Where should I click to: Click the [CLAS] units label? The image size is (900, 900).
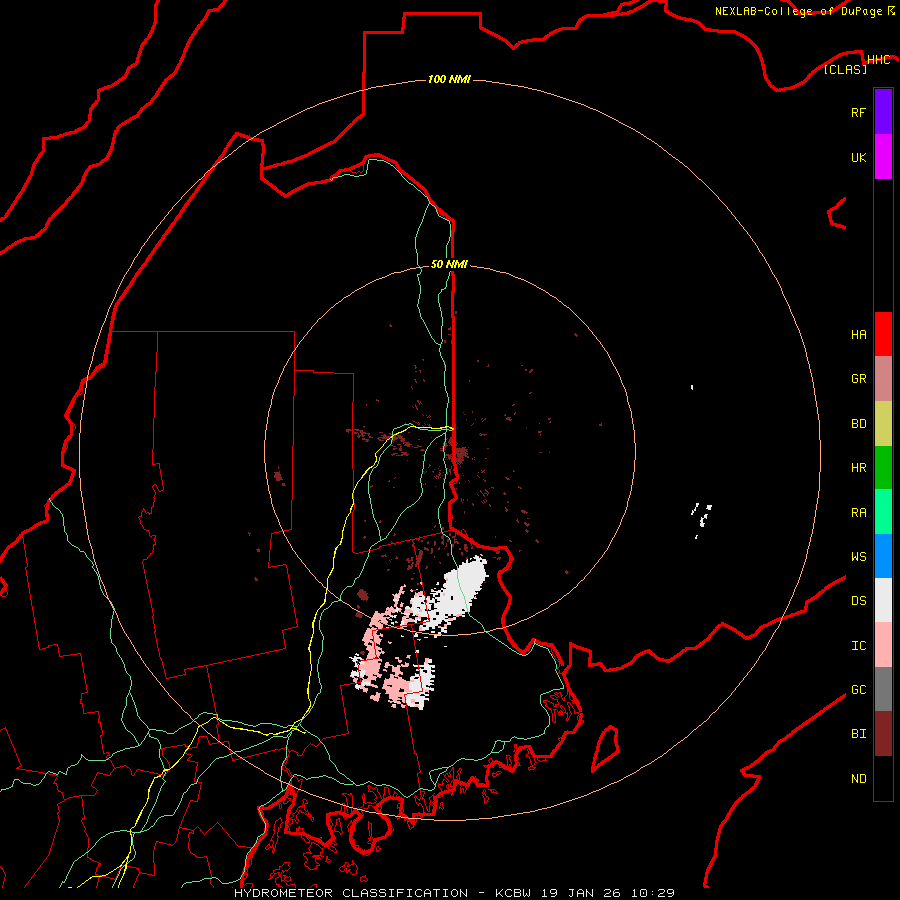(845, 69)
